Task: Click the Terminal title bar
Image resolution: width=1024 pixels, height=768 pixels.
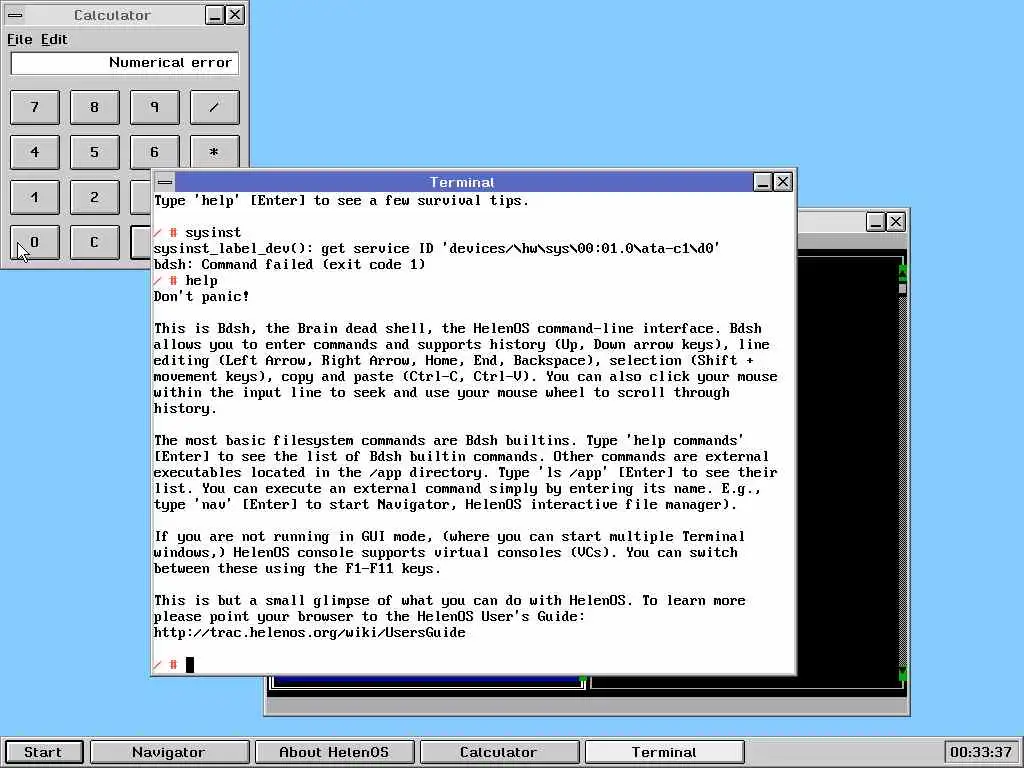Action: 464,182
